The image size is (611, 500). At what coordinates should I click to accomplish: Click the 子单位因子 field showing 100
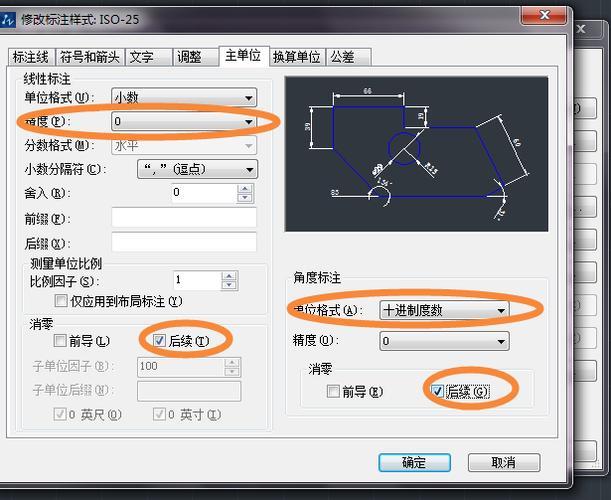180,367
